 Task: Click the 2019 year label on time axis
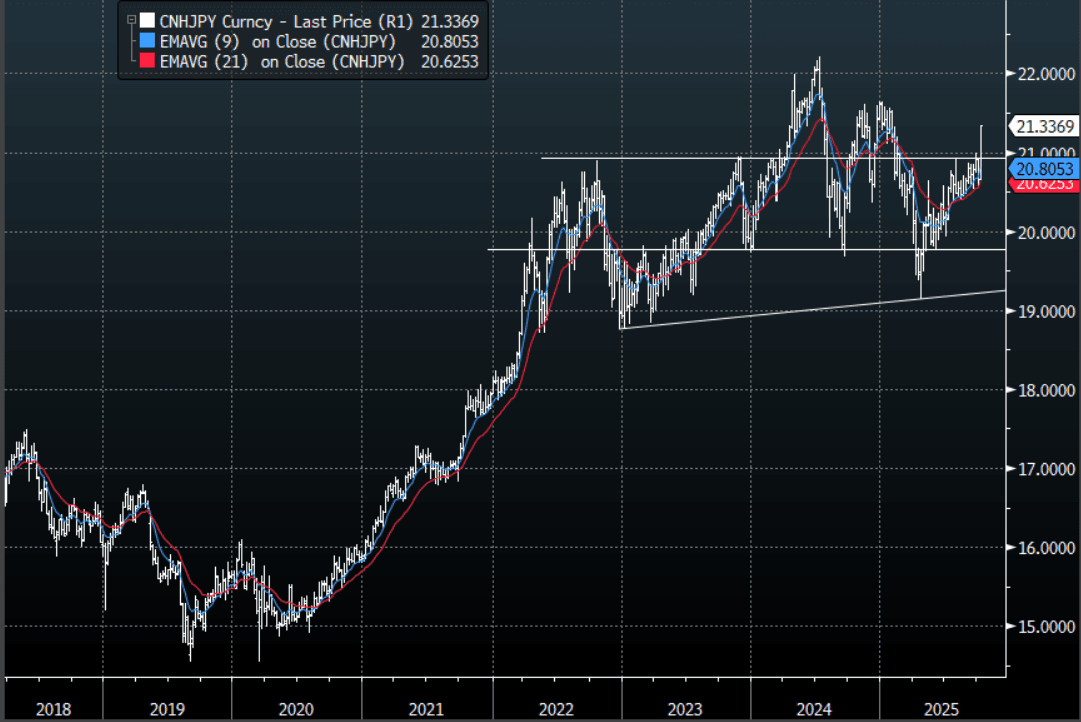click(x=167, y=709)
